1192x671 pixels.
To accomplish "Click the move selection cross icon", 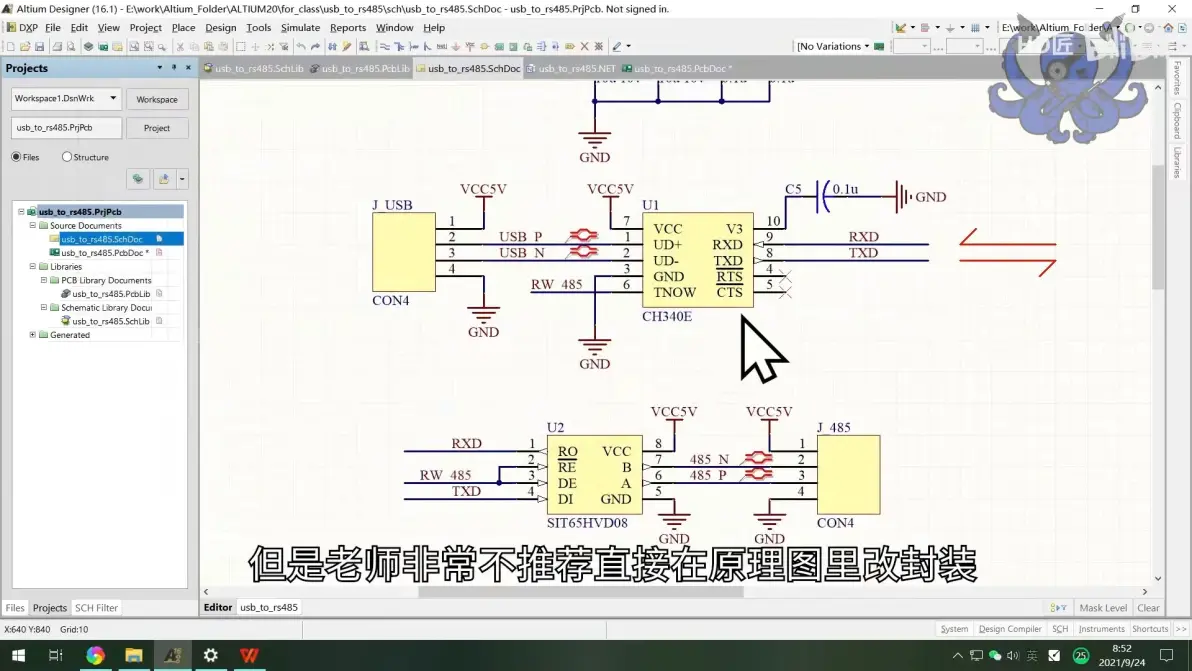I will [255, 46].
